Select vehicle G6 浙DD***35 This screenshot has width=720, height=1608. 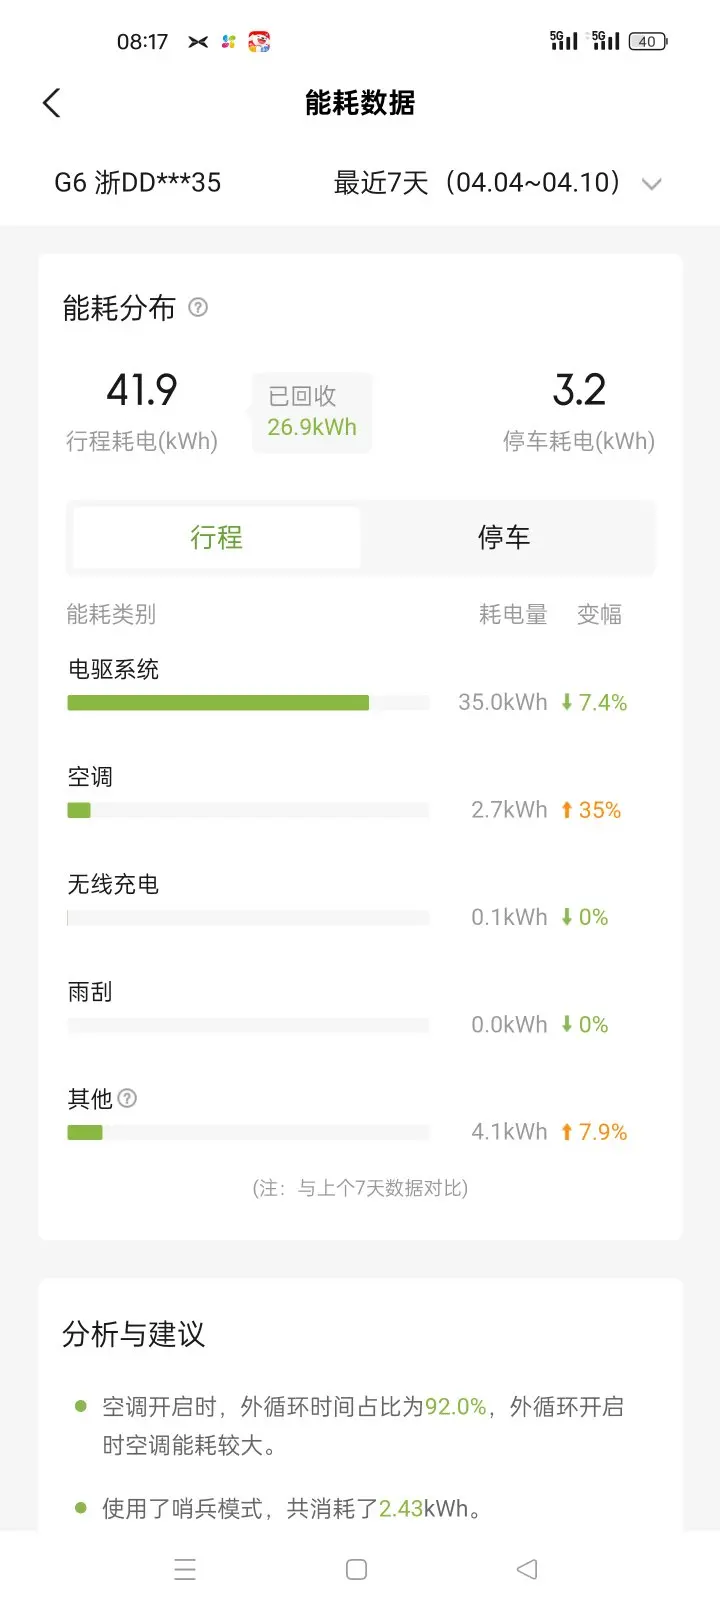(x=137, y=183)
